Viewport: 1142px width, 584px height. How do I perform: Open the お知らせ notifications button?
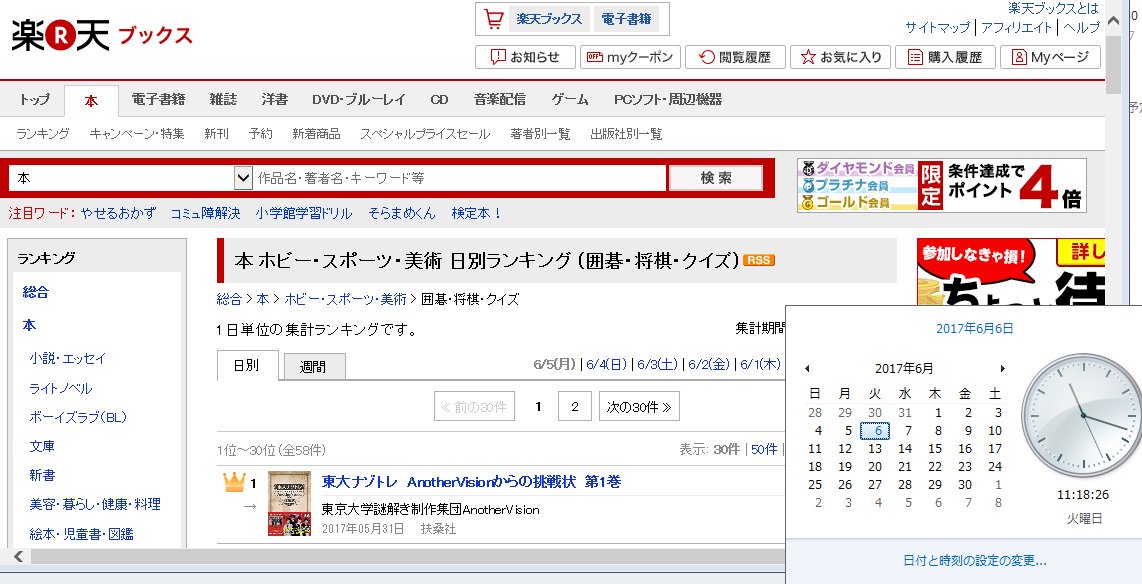[x=525, y=57]
